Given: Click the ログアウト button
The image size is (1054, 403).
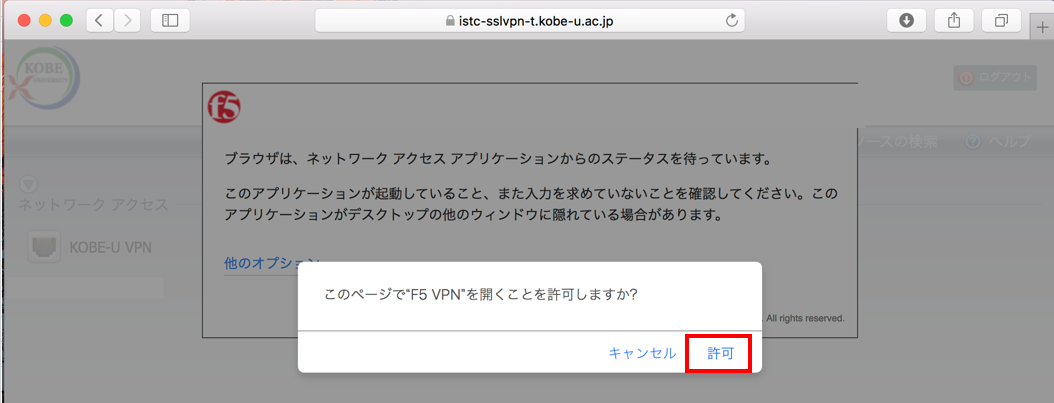Looking at the screenshot, I should coord(994,77).
